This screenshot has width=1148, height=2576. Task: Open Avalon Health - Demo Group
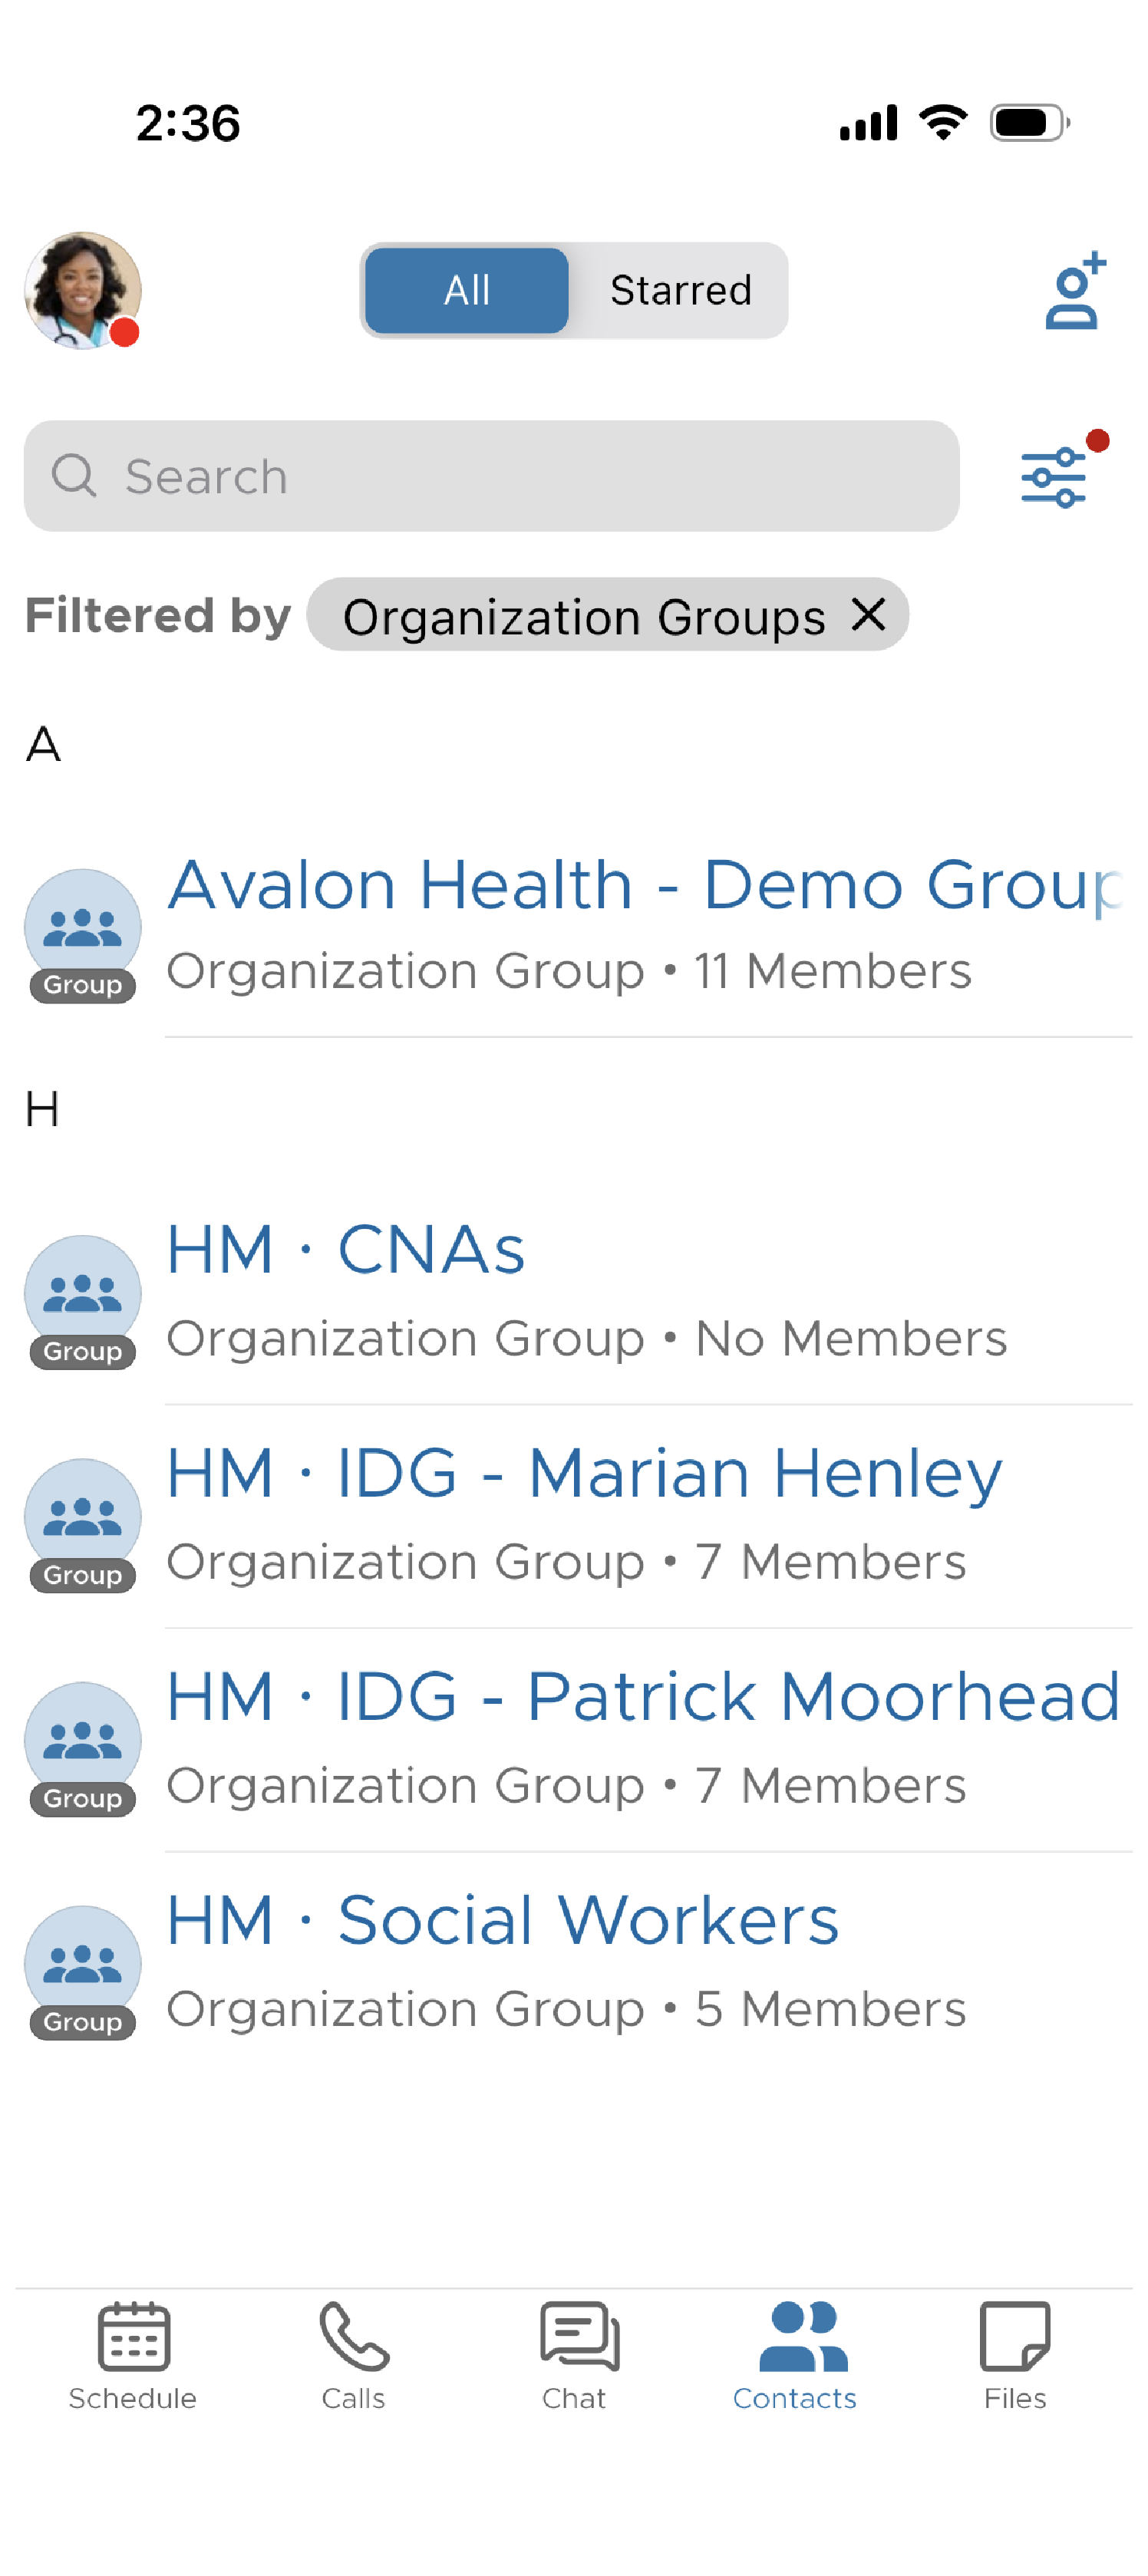coord(574,922)
